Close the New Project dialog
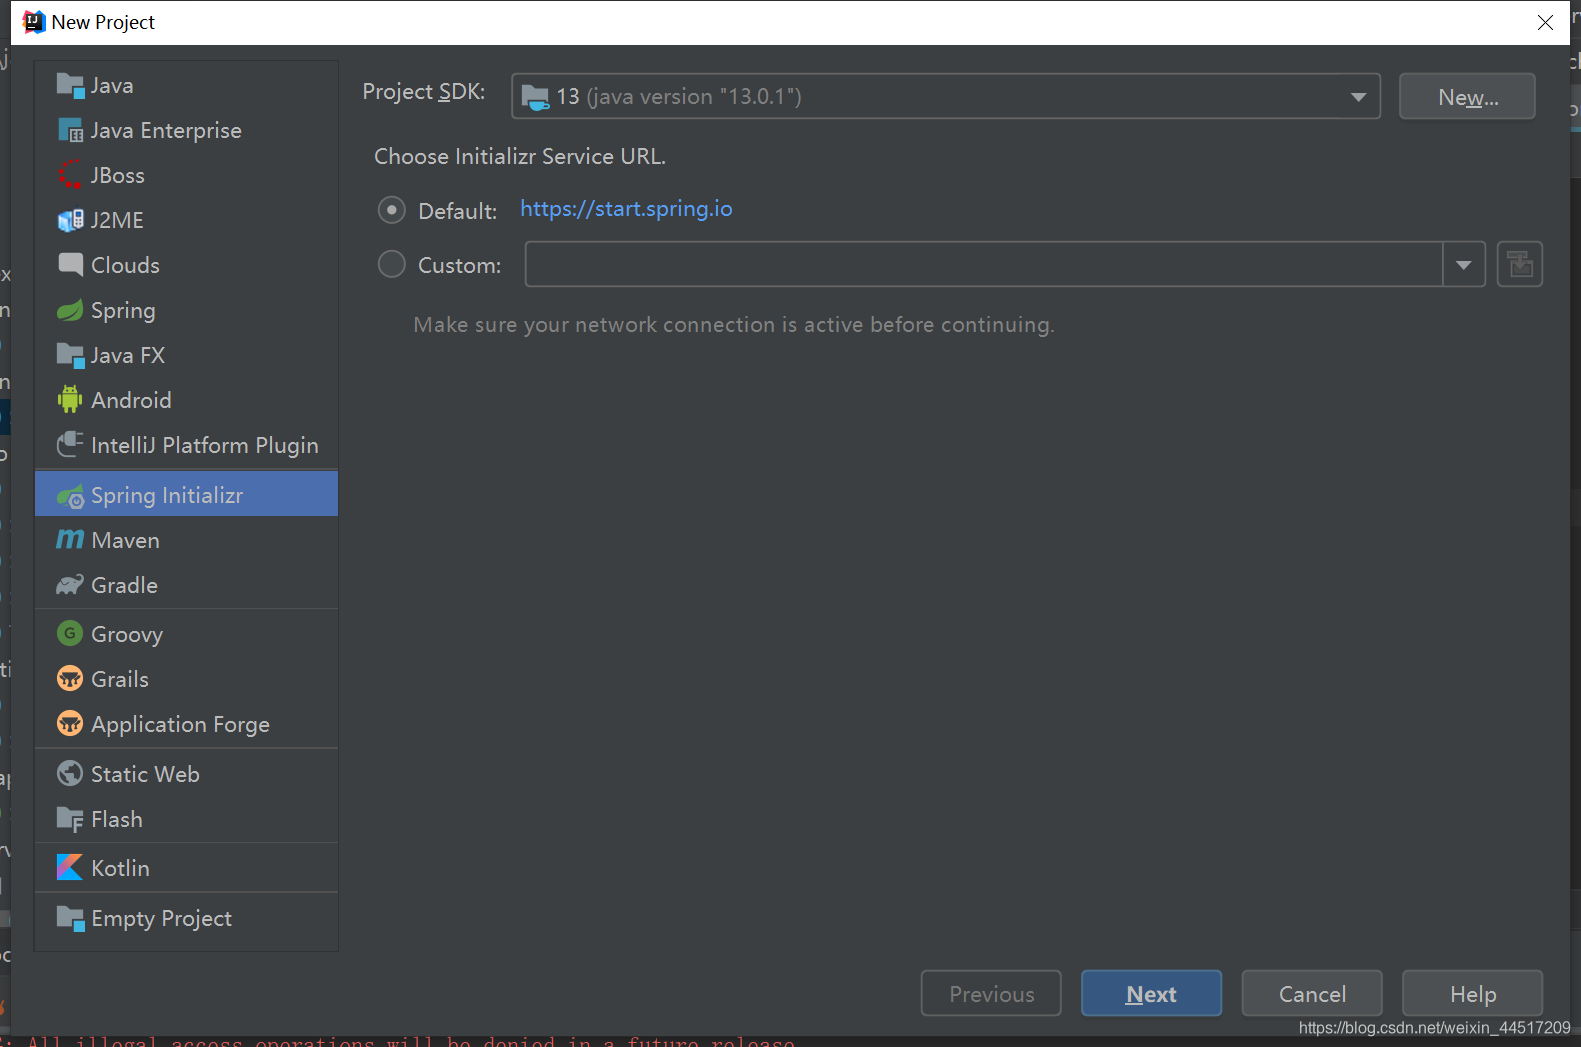This screenshot has width=1581, height=1047. click(x=1545, y=22)
